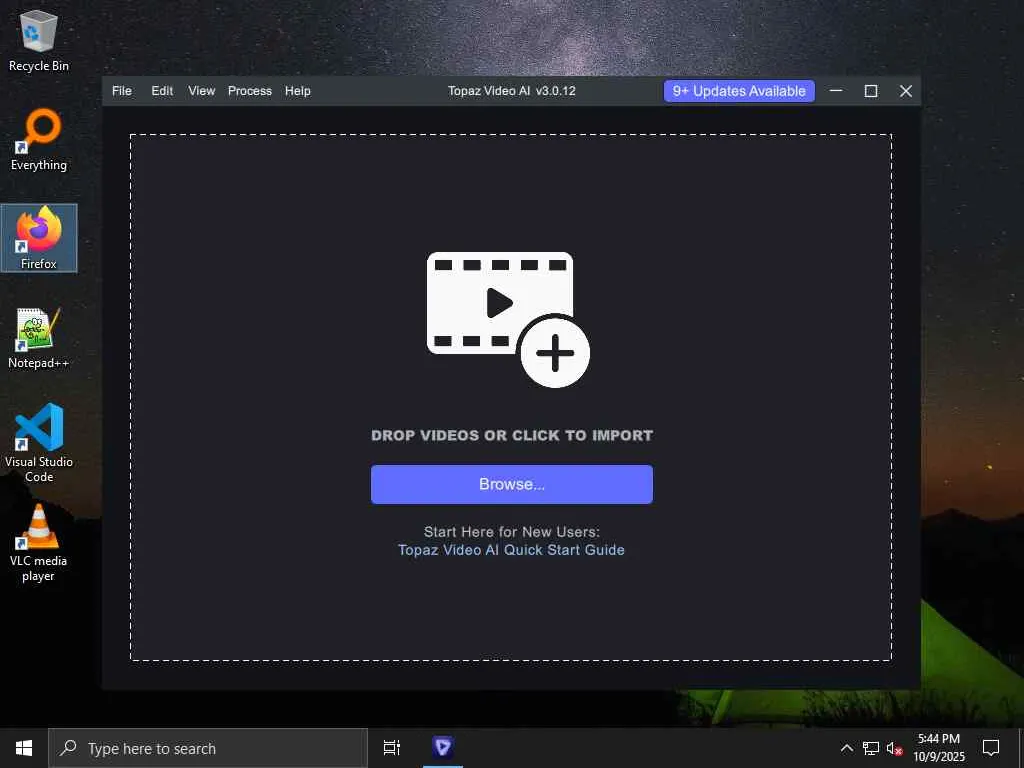1024x768 pixels.
Task: Open the View menu
Action: tap(202, 91)
